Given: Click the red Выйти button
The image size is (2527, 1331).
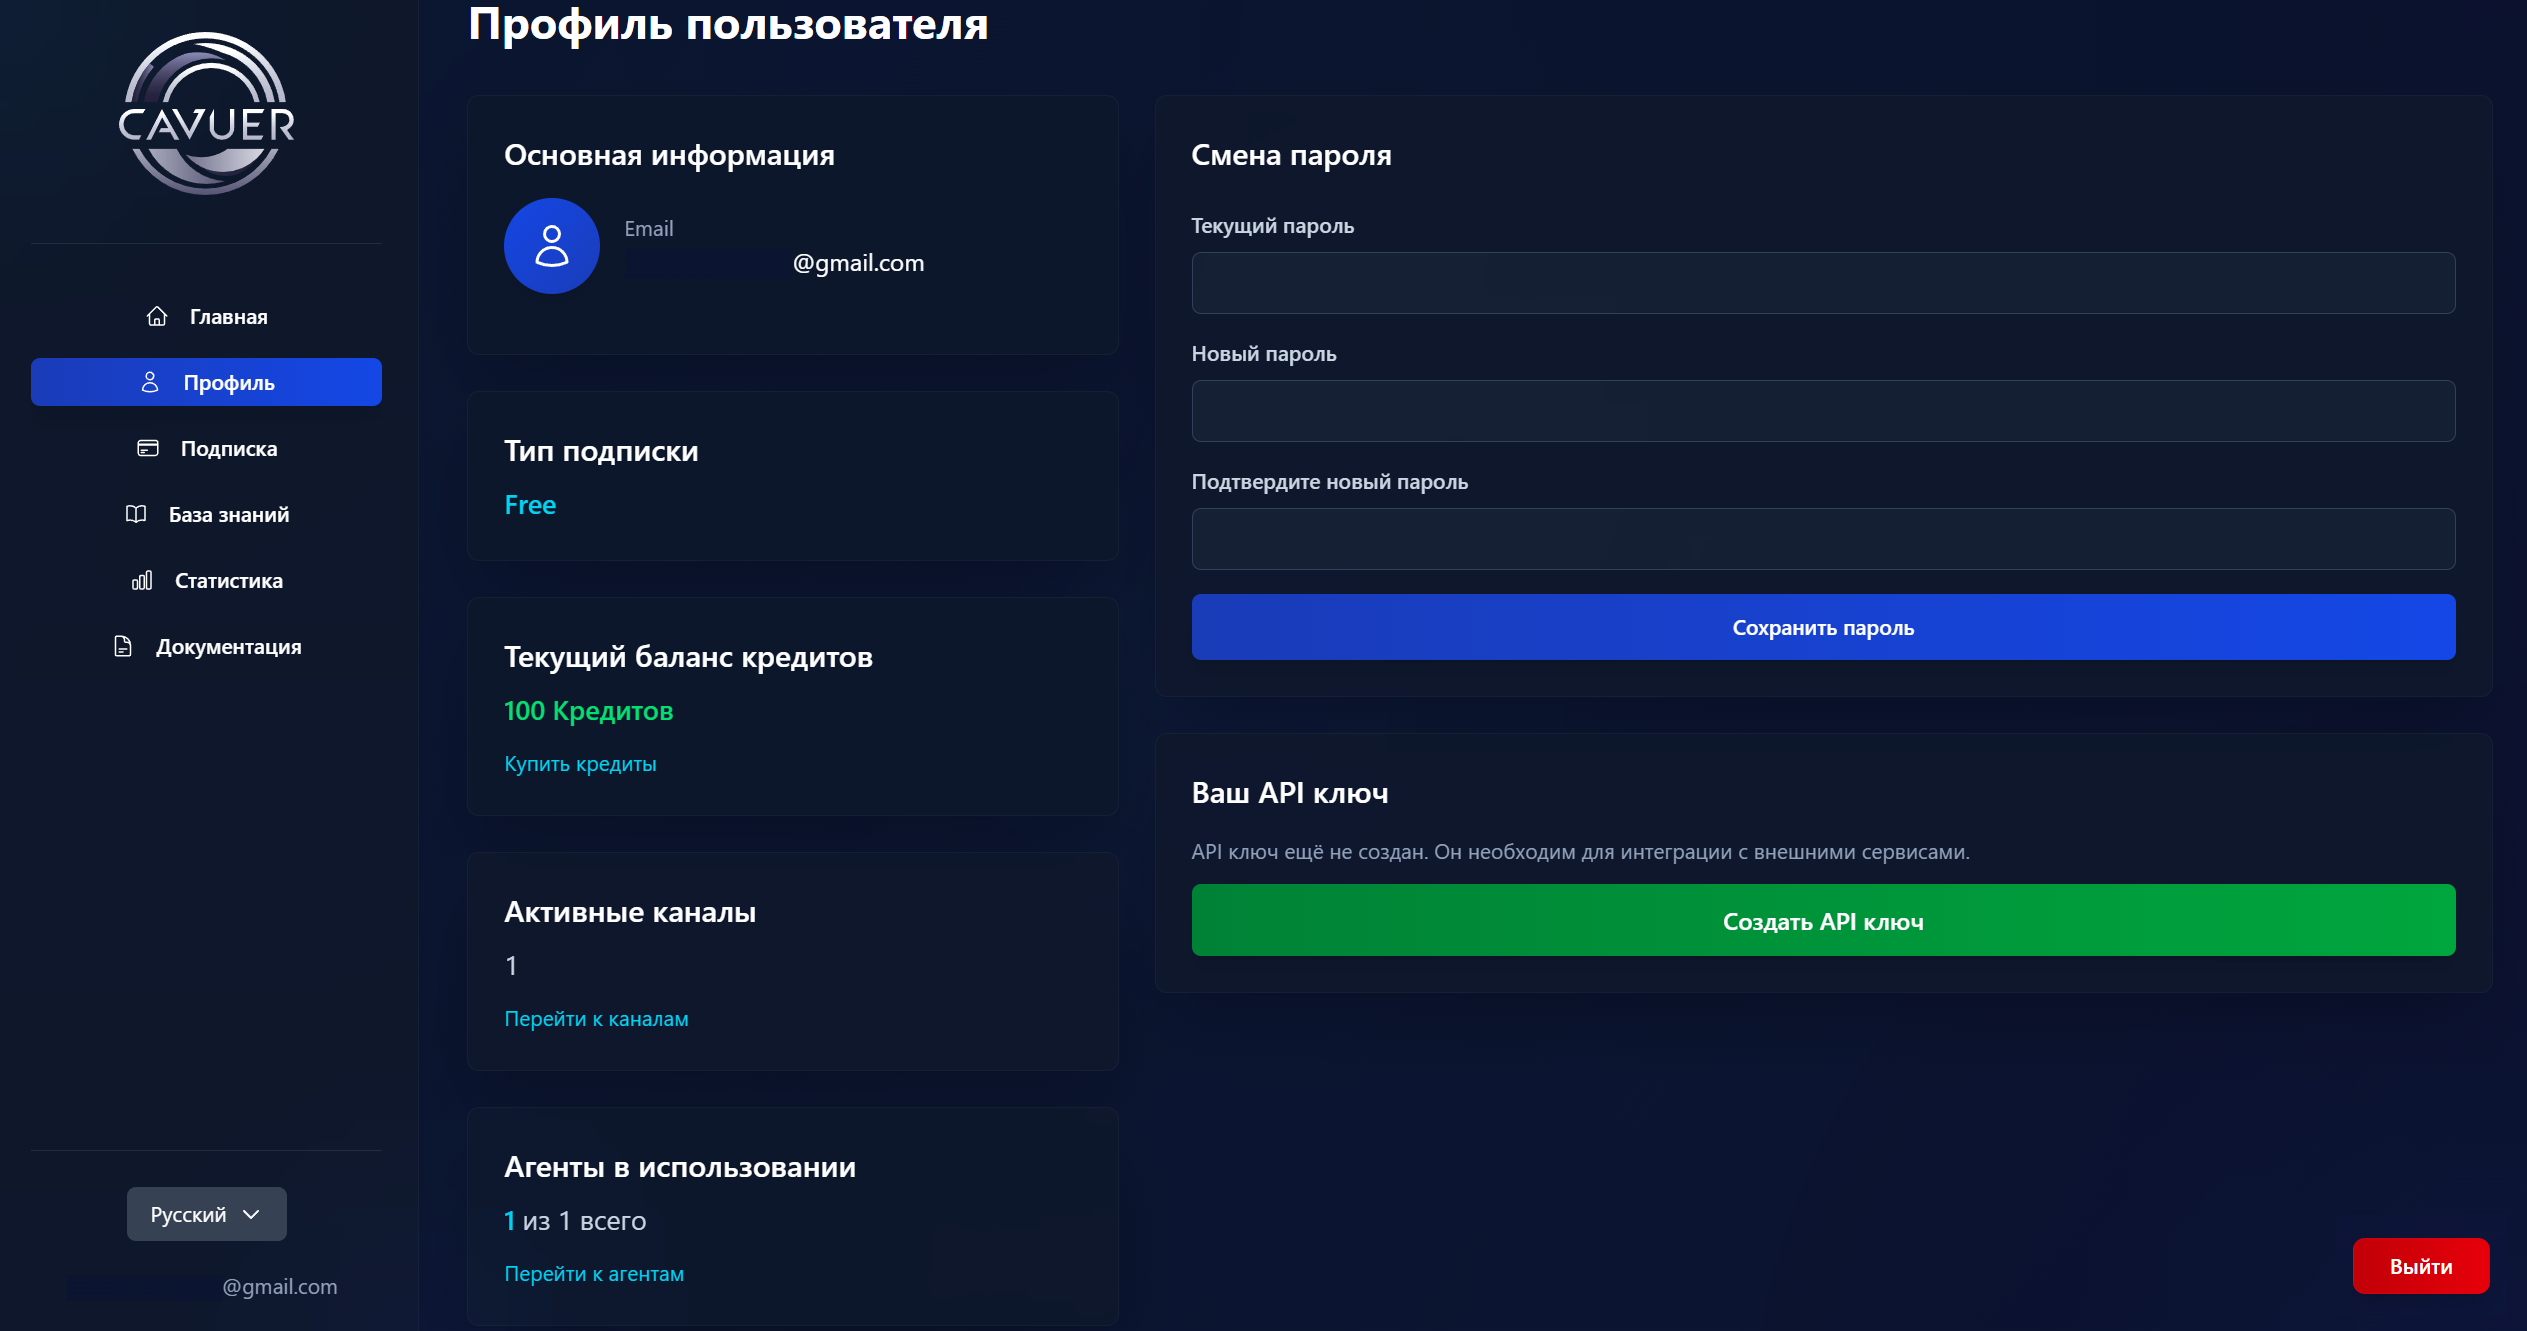Looking at the screenshot, I should click(x=2420, y=1266).
